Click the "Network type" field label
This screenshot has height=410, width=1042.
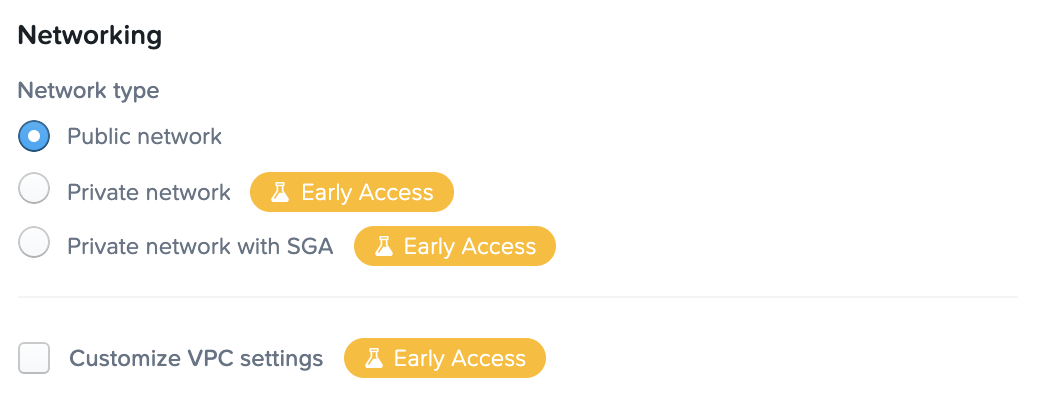click(88, 90)
